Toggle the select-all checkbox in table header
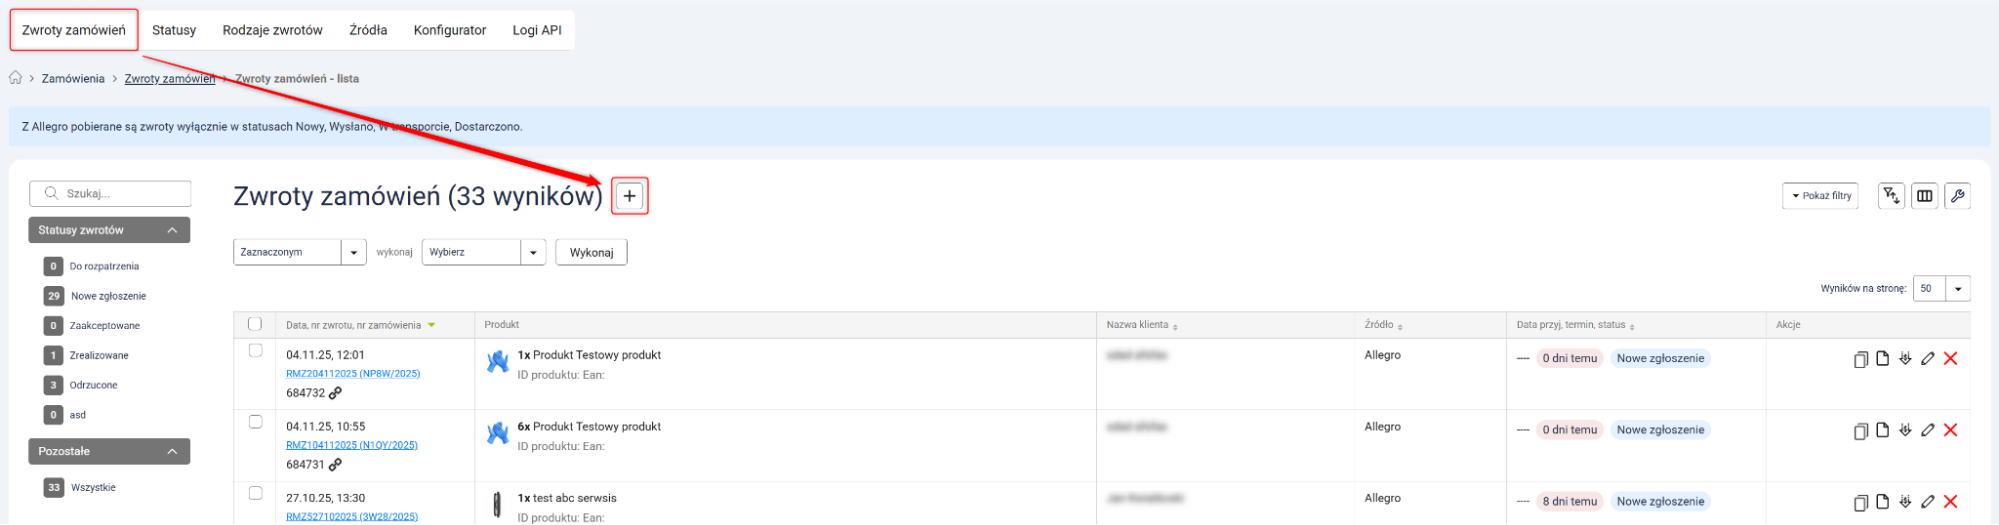 coord(255,324)
